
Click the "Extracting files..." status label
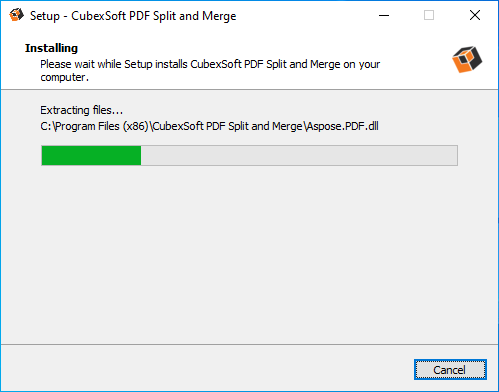pos(82,110)
